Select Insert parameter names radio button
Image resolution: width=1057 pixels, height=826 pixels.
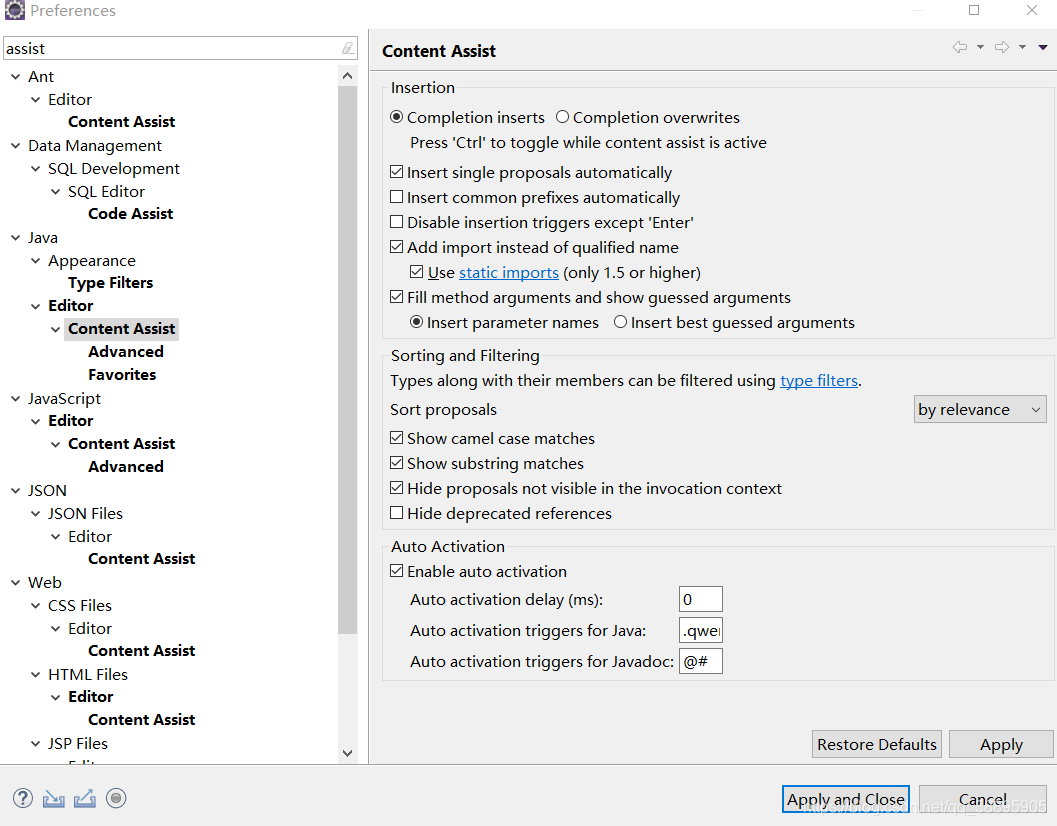[x=417, y=322]
